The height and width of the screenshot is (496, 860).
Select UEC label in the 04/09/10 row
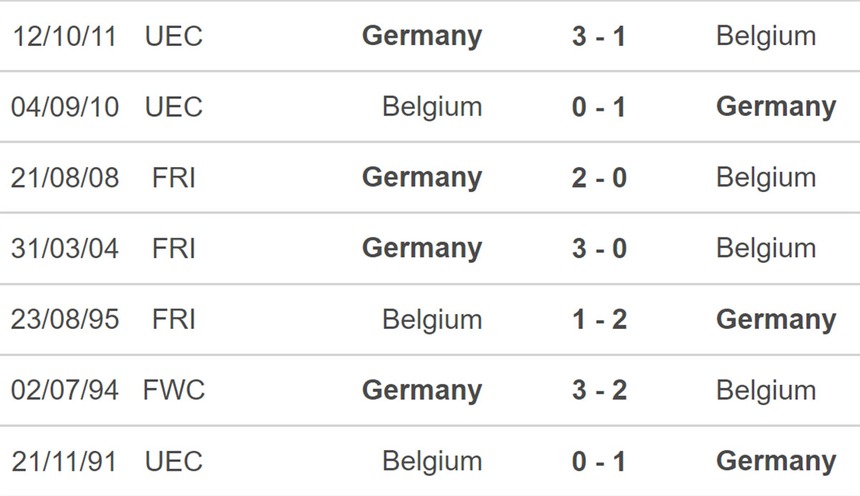point(173,107)
